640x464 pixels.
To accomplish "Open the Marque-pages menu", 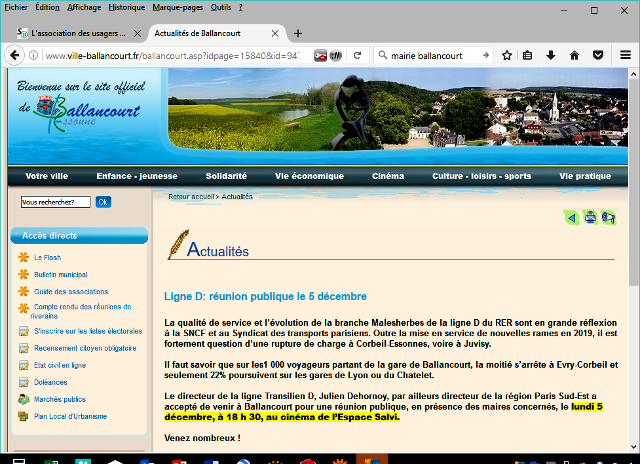I will [178, 7].
